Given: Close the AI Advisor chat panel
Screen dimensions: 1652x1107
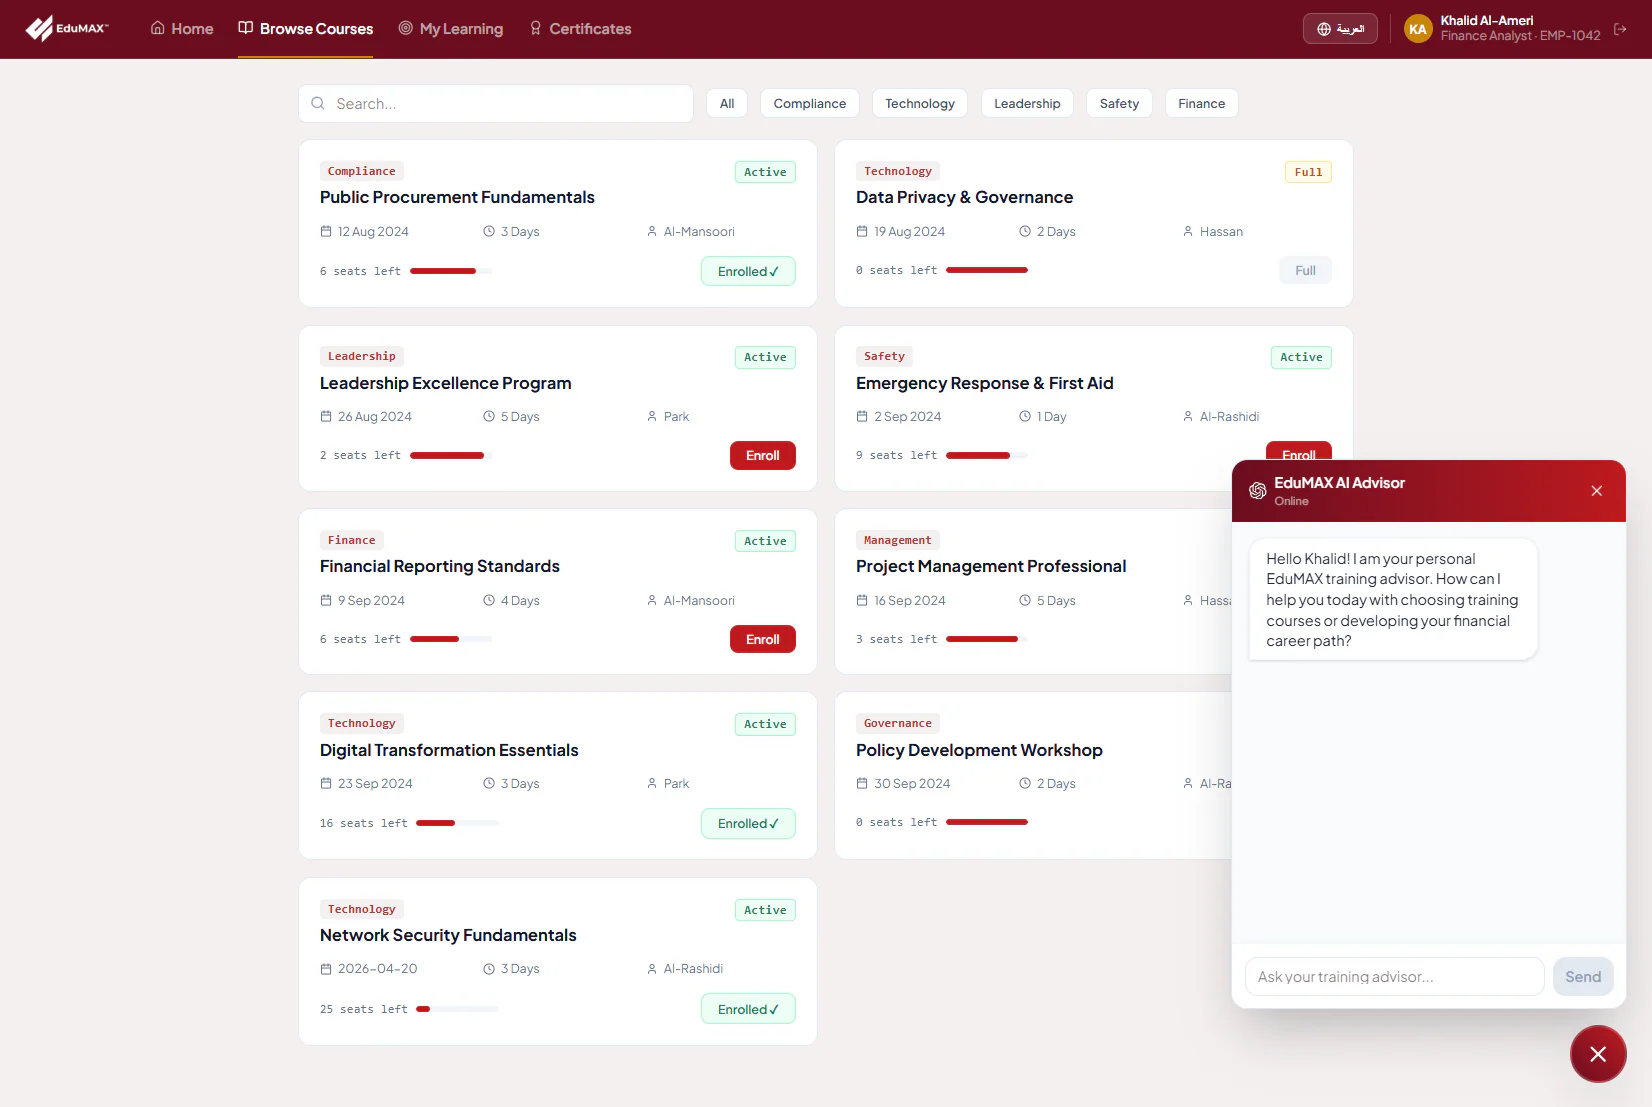Looking at the screenshot, I should coord(1596,490).
